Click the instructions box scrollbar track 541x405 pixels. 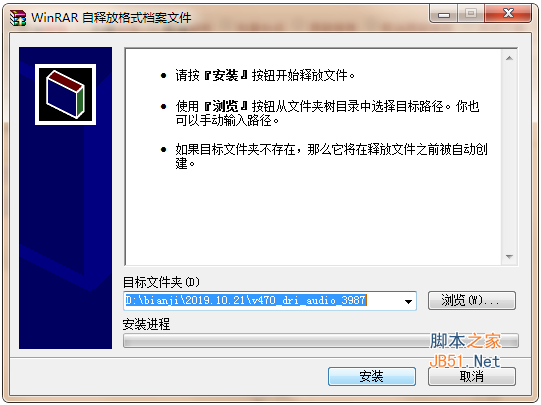click(509, 157)
